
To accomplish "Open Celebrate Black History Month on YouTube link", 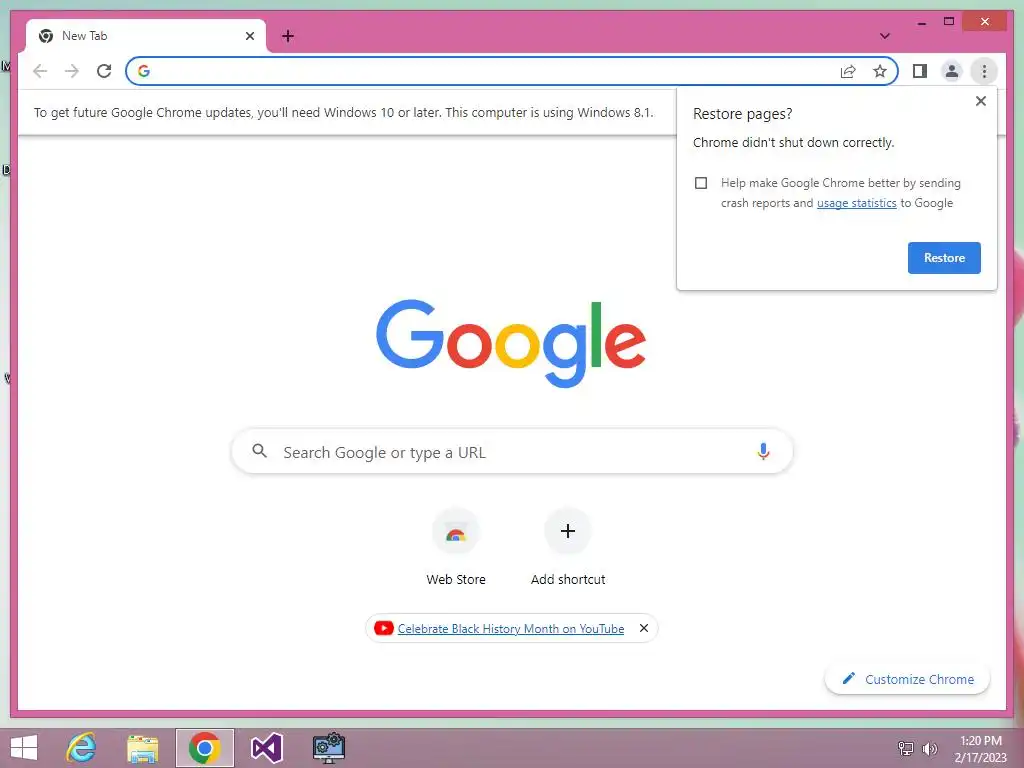I will point(511,629).
